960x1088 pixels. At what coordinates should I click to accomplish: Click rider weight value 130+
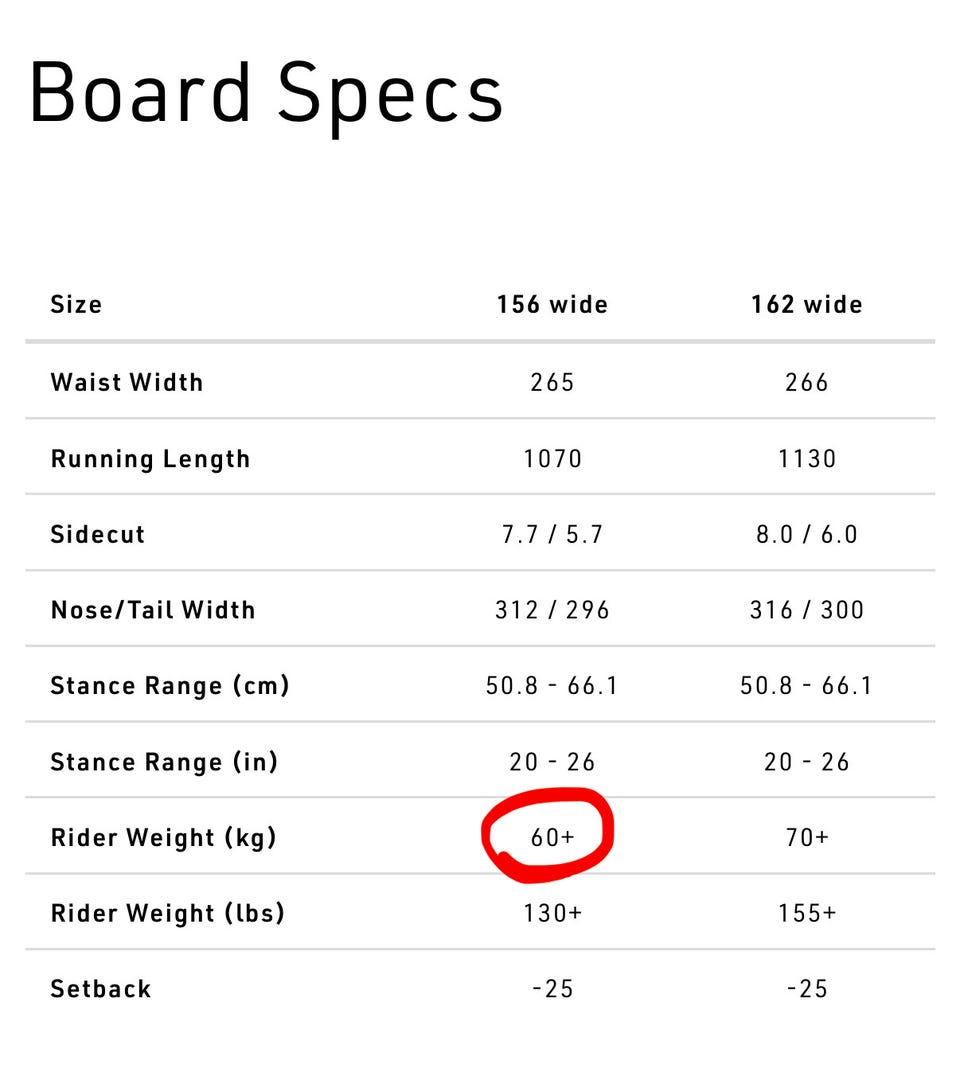(x=552, y=913)
